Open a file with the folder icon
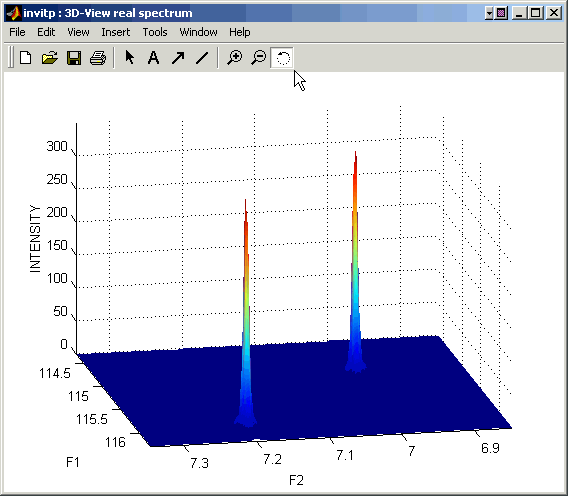Image resolution: width=568 pixels, height=496 pixels. (50, 58)
